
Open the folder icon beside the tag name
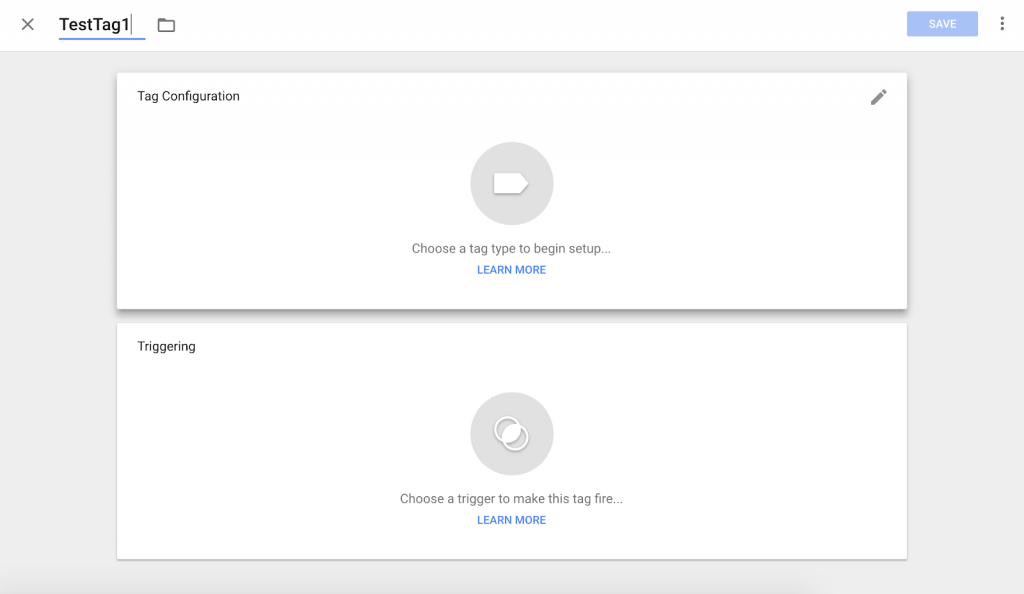(166, 25)
